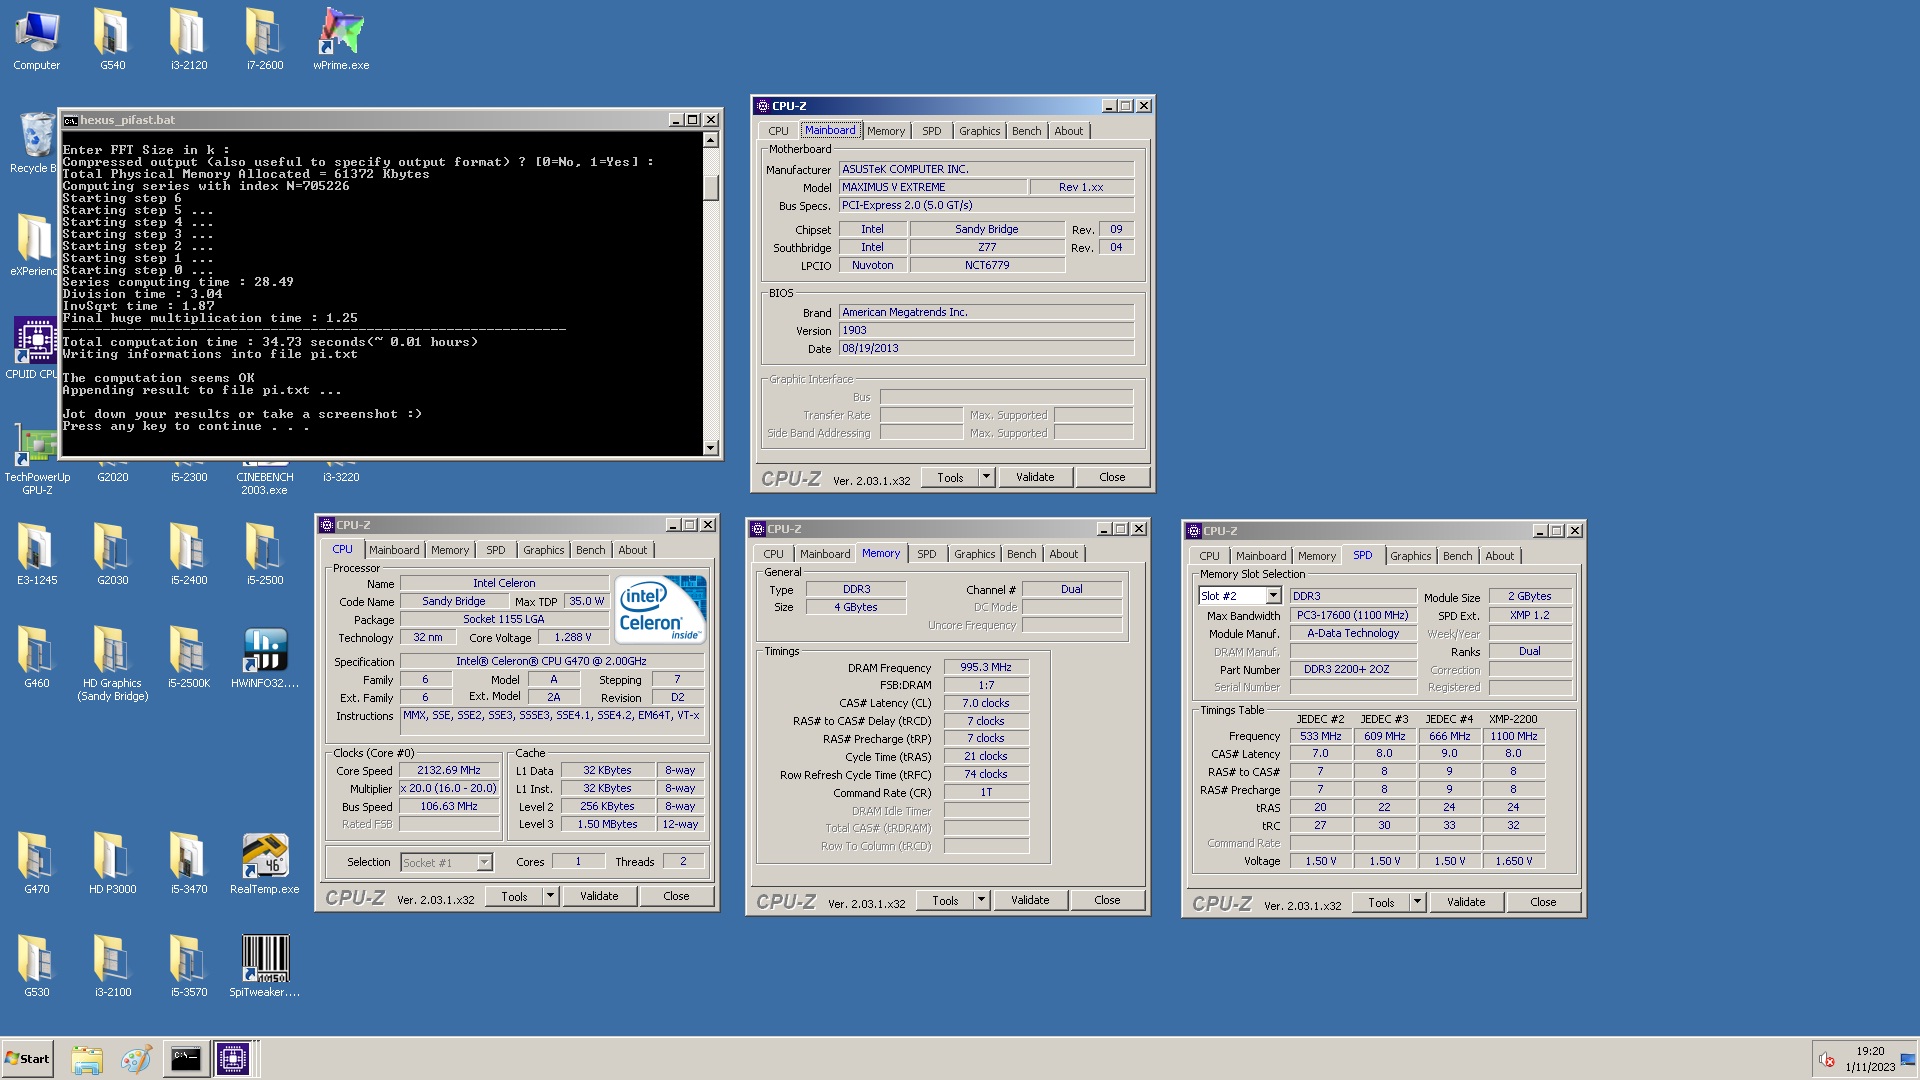Click Validate in CPU tab window
1920x1080 pixels.
coord(599,896)
